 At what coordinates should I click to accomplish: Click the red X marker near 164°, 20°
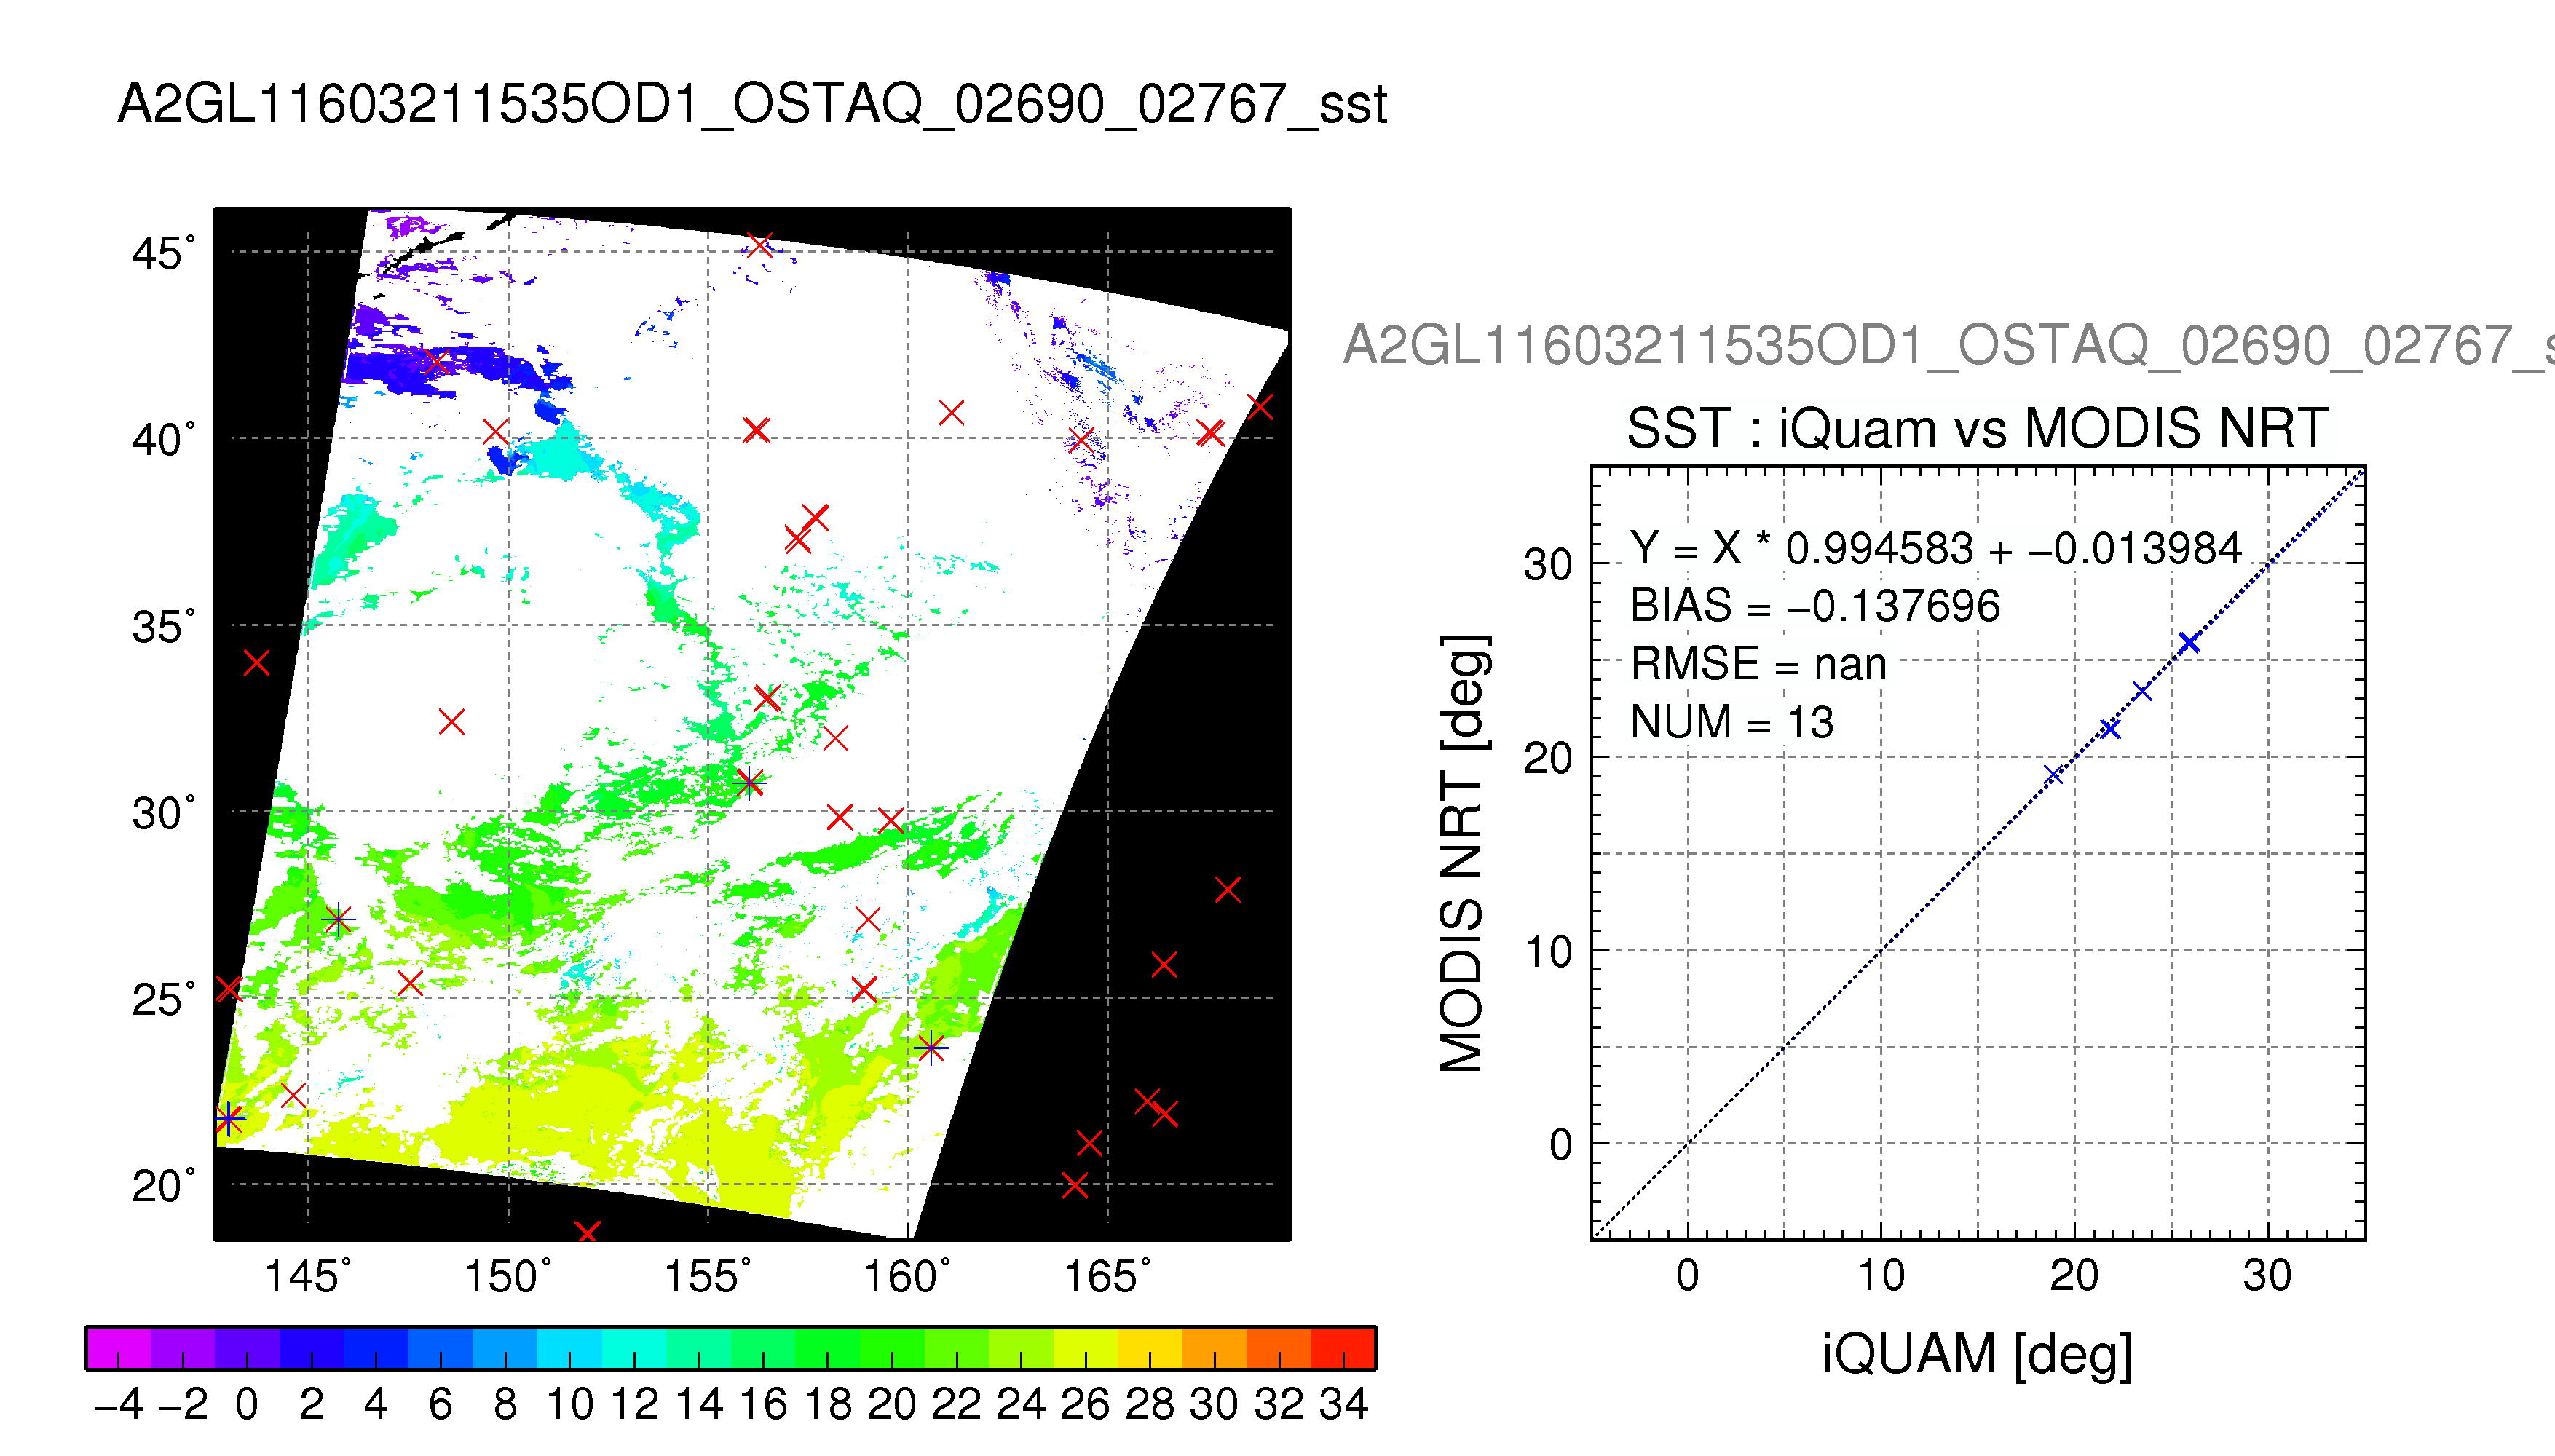[x=1074, y=1186]
